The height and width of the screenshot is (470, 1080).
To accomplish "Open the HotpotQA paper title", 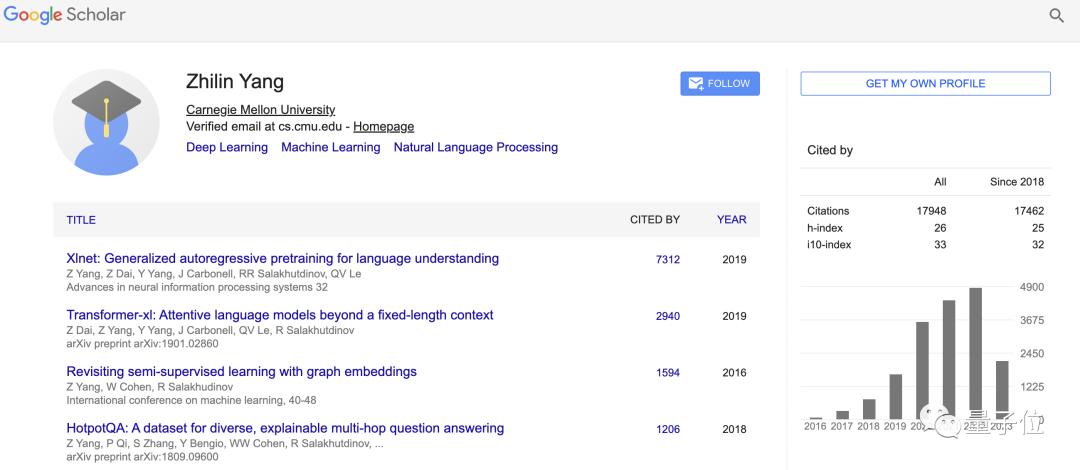I will coord(284,428).
